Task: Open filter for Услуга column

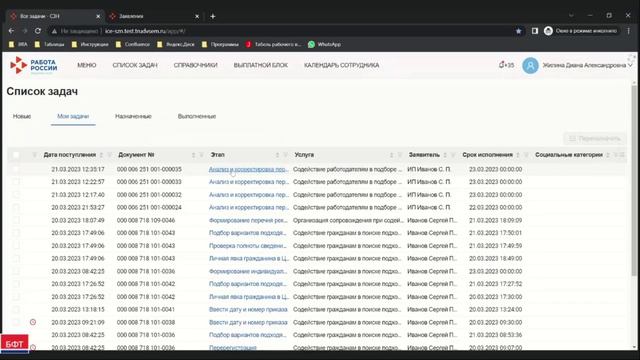Action: click(x=400, y=155)
